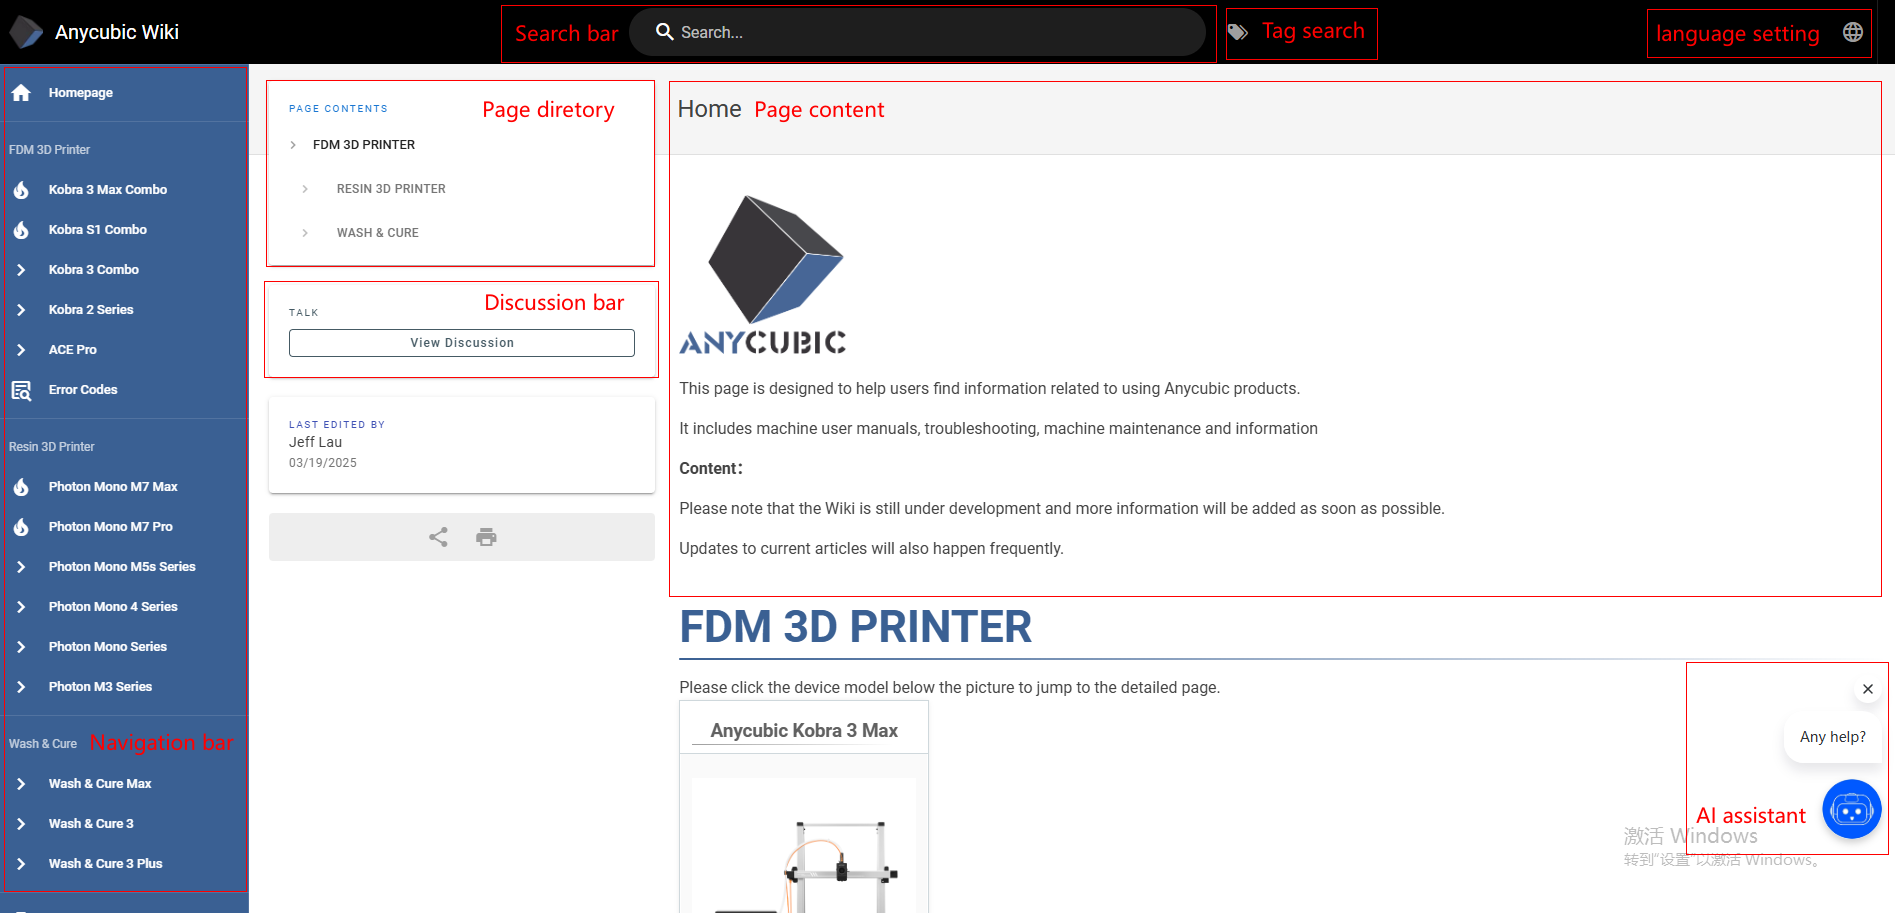Screen dimensions: 1895x913
Task: Expand RESIN 3D PRINTER chevron in page contents
Action: tap(305, 189)
